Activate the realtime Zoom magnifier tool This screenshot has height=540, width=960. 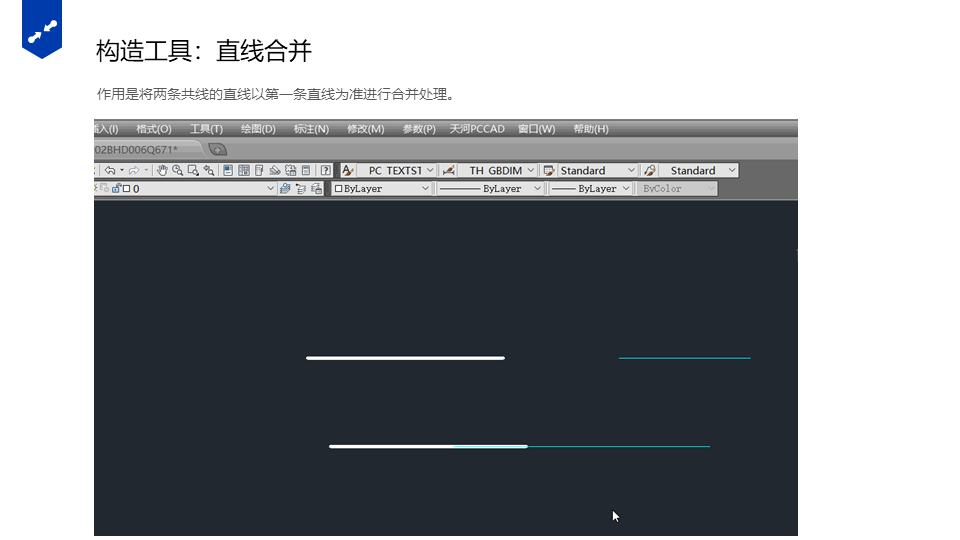point(178,170)
